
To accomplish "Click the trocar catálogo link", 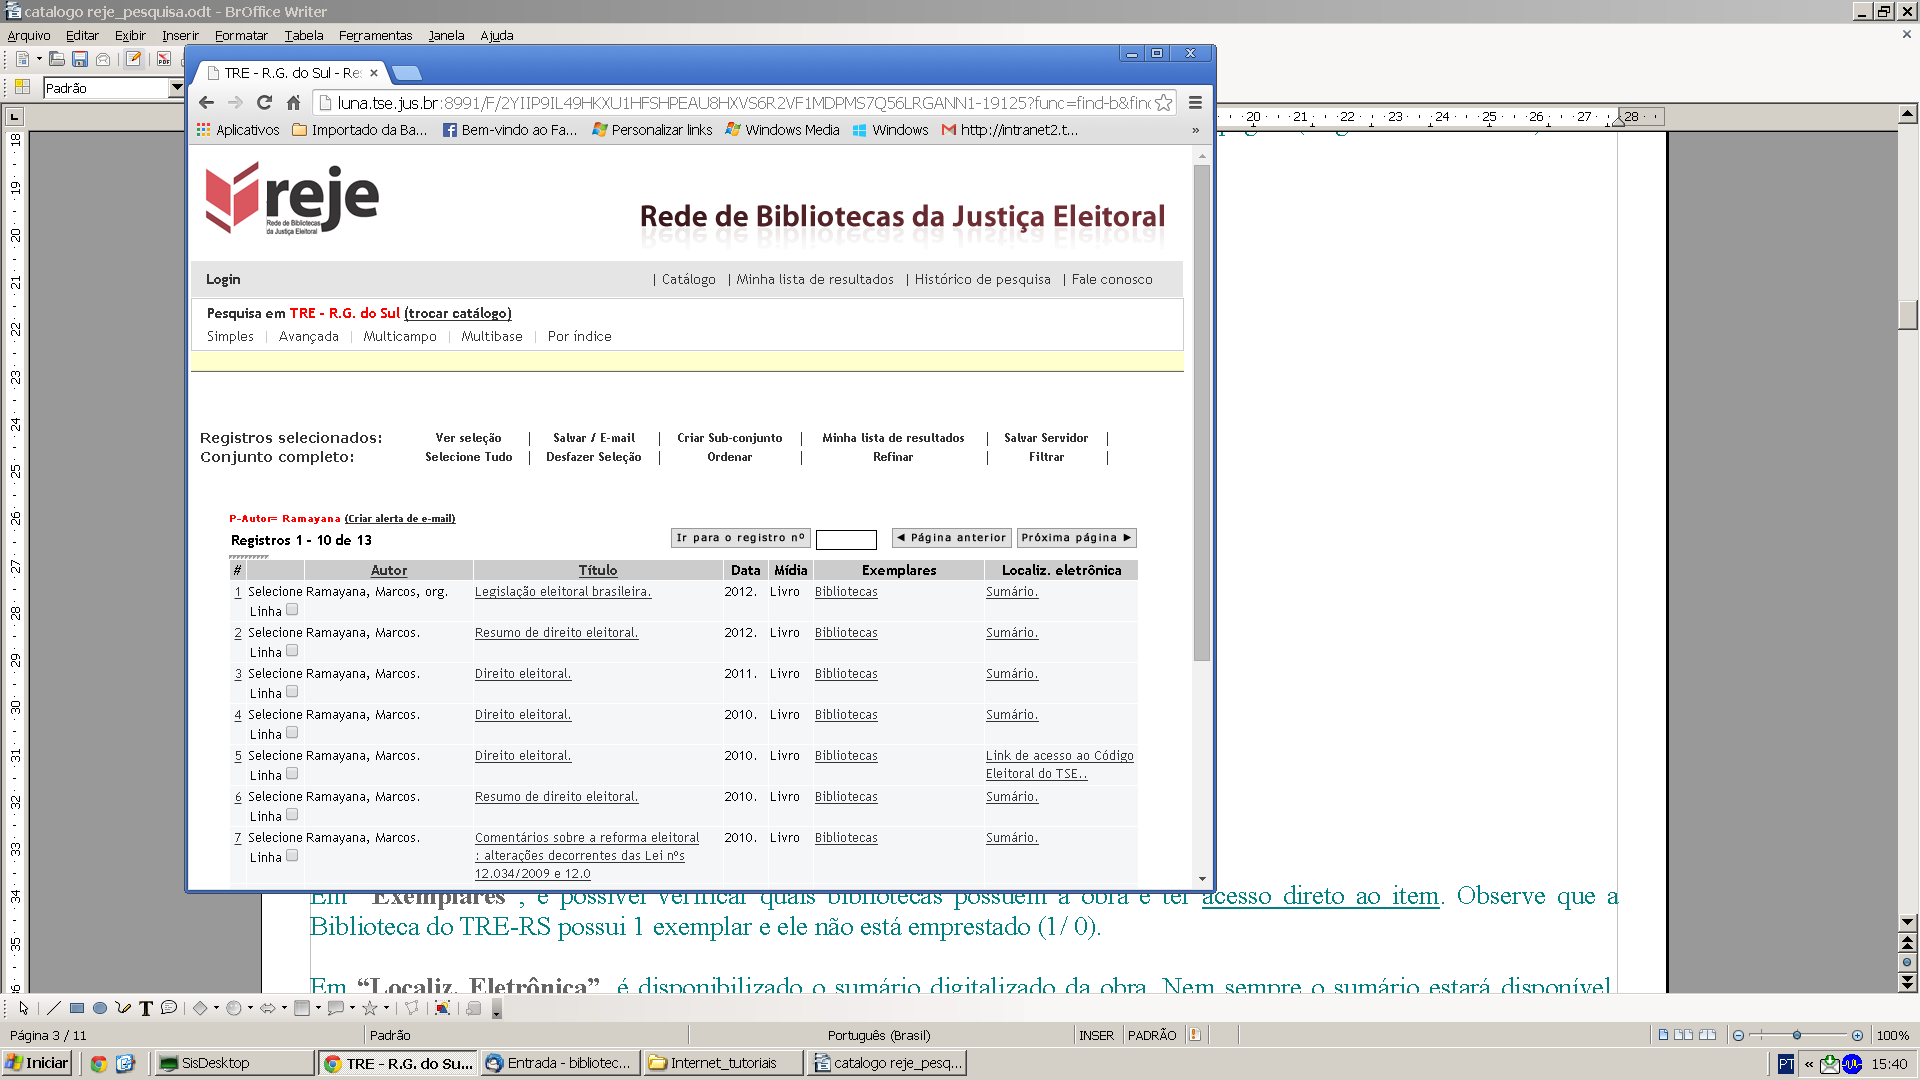I will click(458, 313).
